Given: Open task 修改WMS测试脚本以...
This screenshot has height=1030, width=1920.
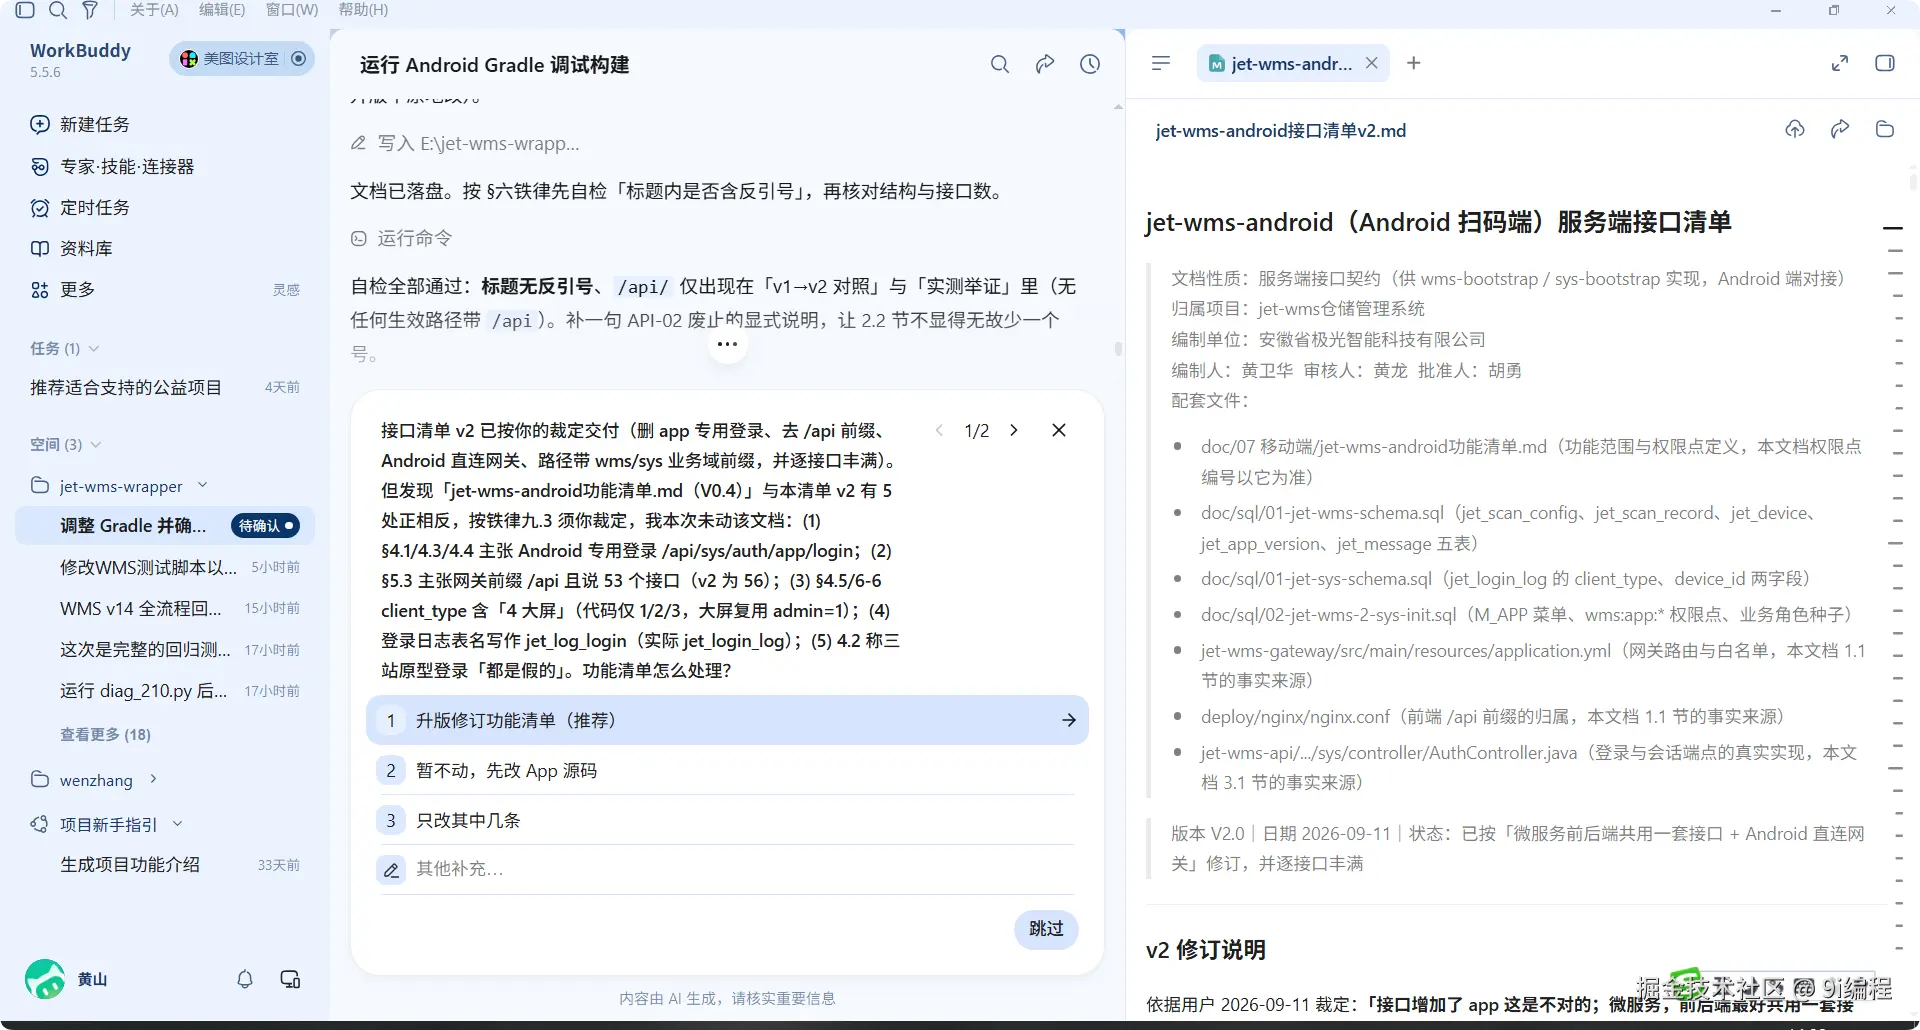Looking at the screenshot, I should pos(165,567).
